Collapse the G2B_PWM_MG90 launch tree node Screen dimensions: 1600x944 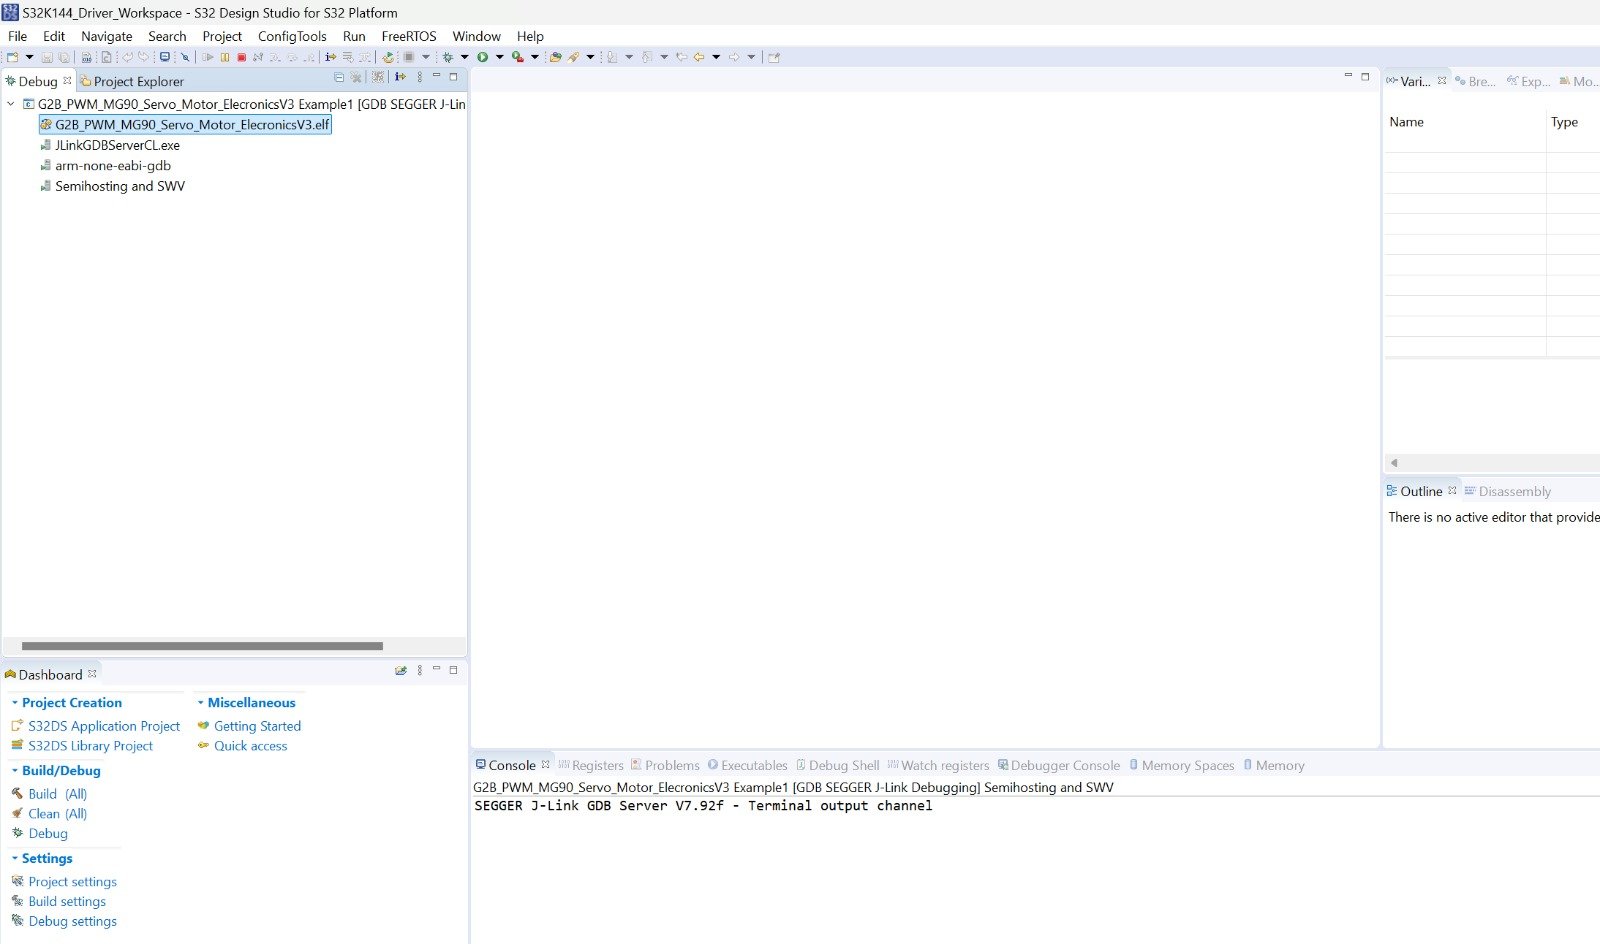(10, 104)
